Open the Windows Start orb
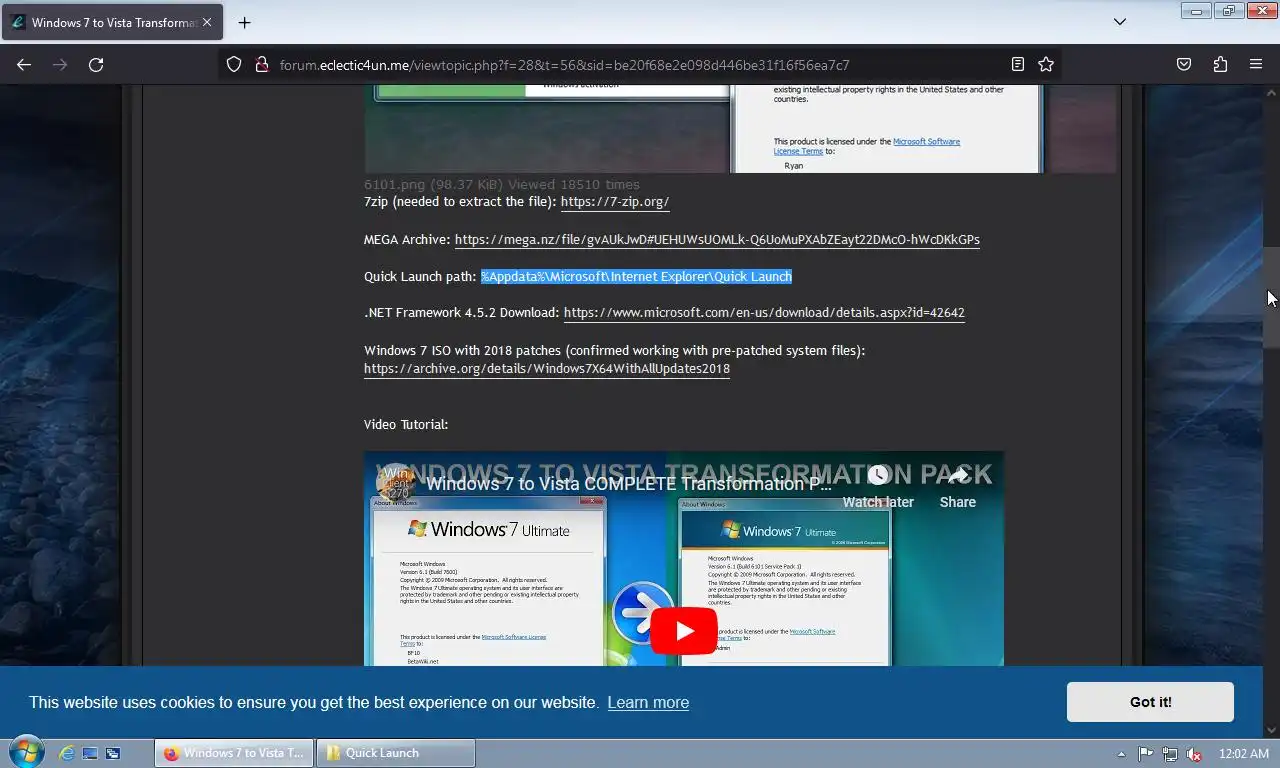1280x768 pixels. tap(25, 752)
